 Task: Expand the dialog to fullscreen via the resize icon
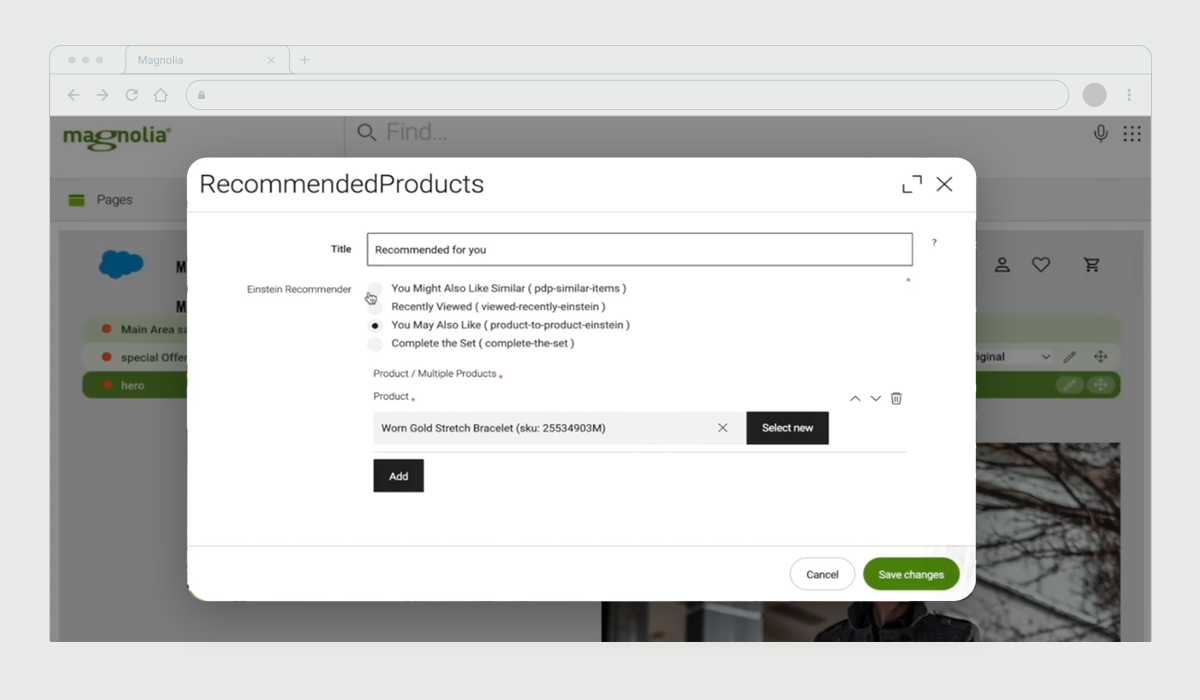click(911, 184)
